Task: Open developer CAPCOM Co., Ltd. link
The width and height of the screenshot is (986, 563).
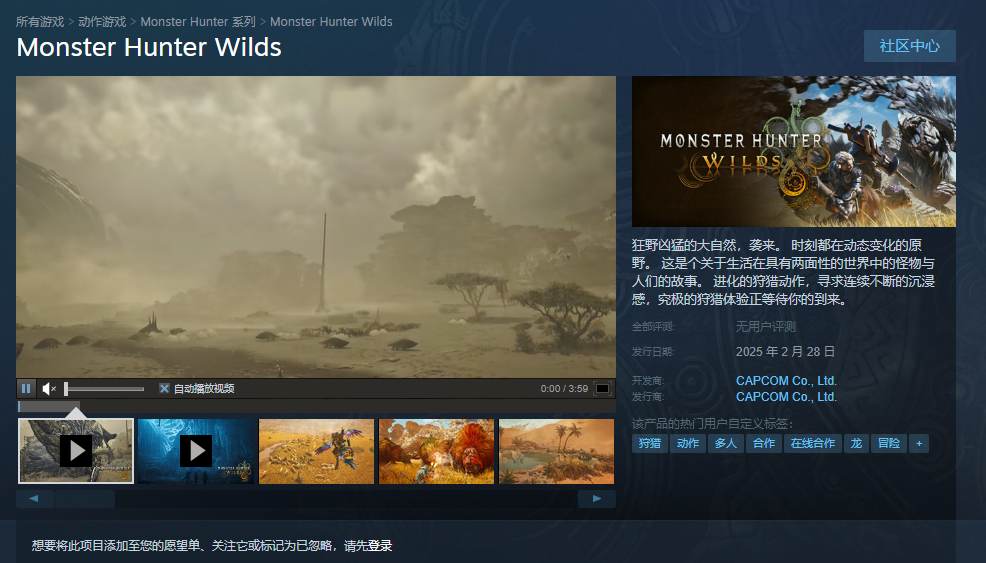Action: [x=786, y=381]
